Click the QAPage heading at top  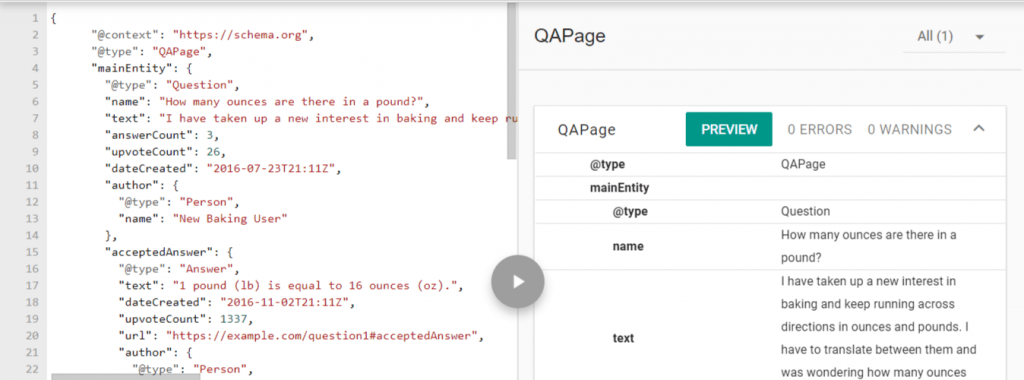pyautogui.click(x=569, y=36)
